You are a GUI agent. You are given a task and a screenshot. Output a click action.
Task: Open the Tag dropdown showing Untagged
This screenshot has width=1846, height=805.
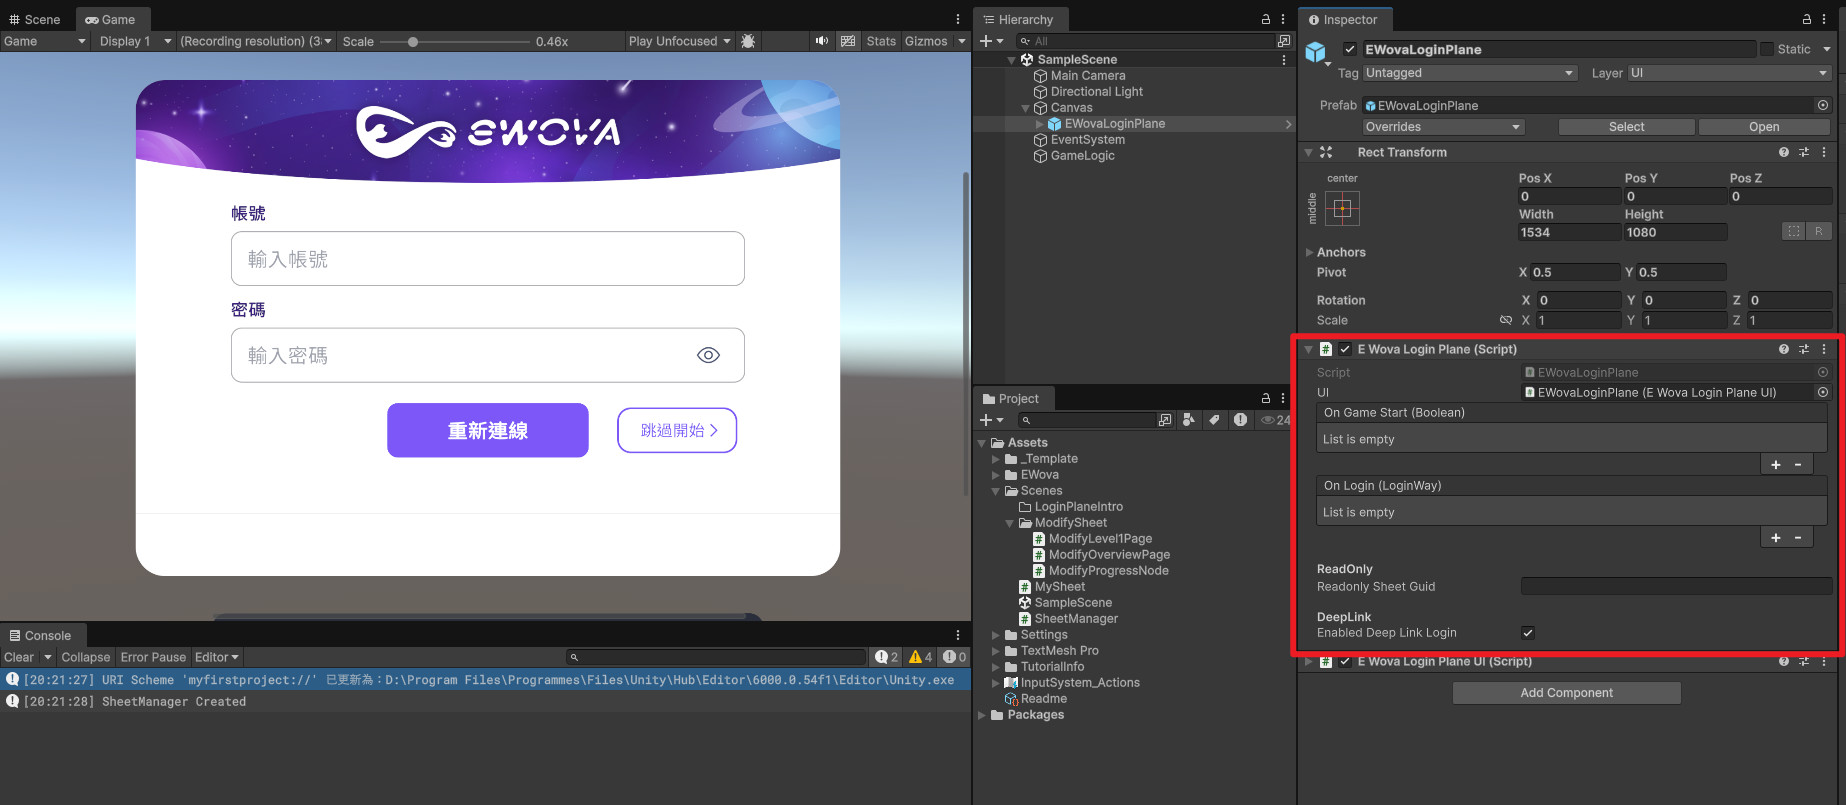pos(1470,73)
